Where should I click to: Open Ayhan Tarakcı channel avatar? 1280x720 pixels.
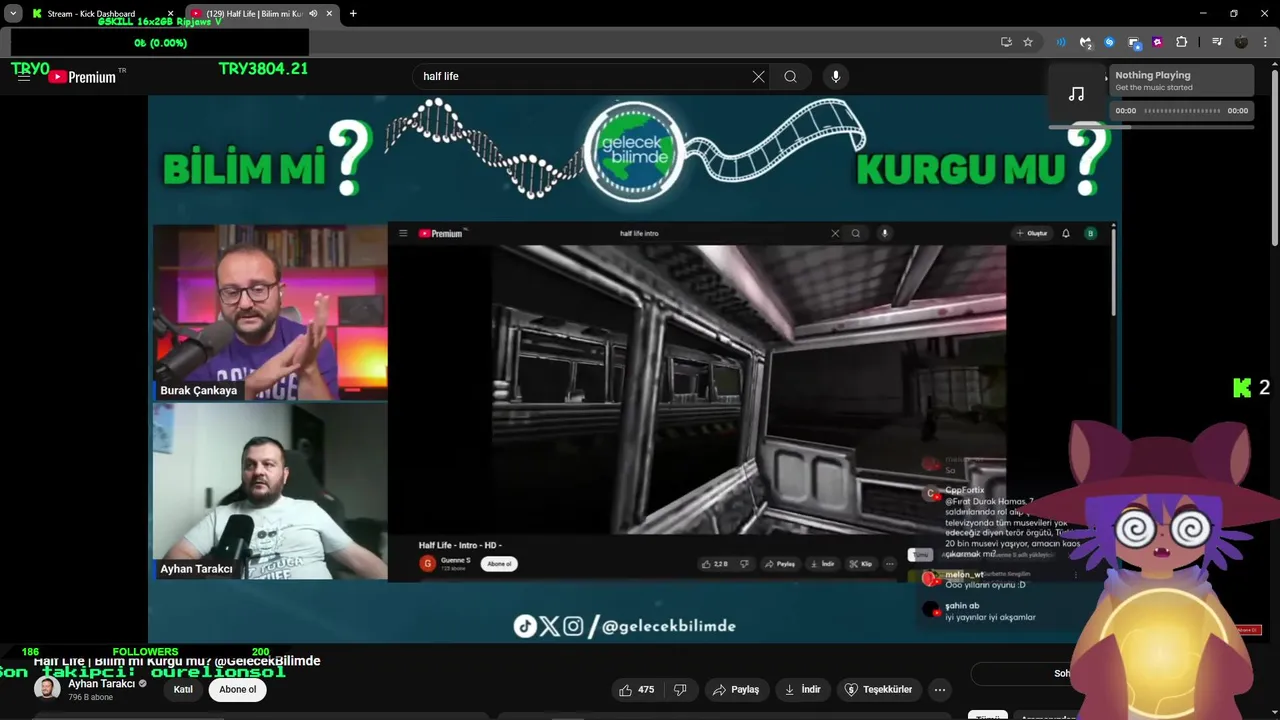click(47, 689)
